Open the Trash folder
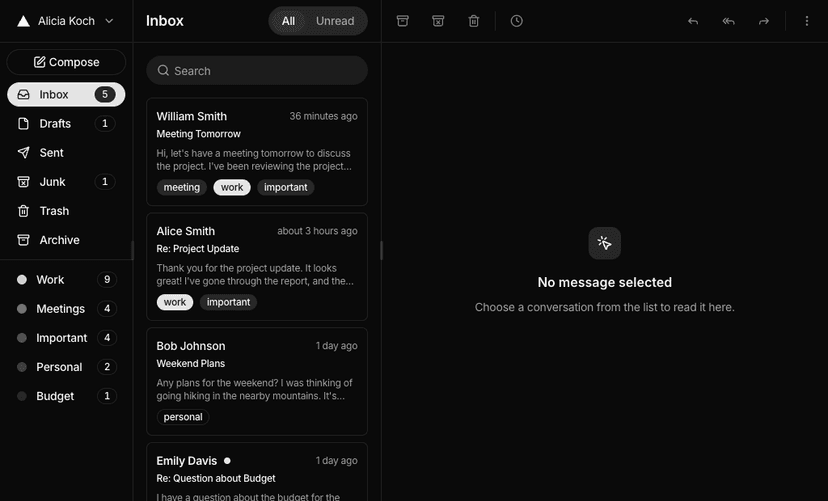This screenshot has width=828, height=501. click(x=66, y=211)
